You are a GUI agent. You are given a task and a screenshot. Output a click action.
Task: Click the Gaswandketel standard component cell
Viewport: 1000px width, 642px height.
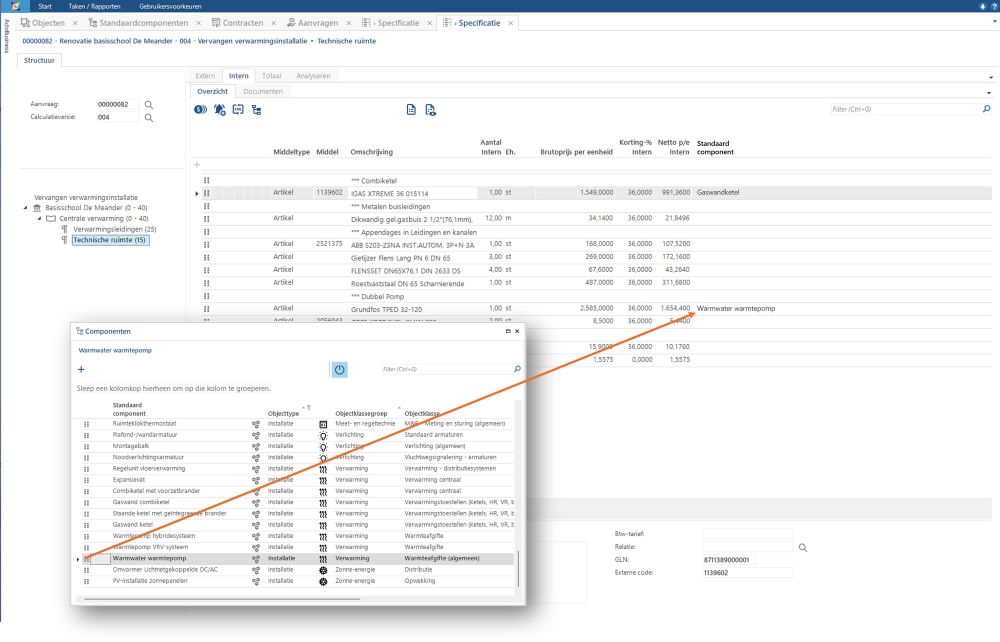[718, 193]
